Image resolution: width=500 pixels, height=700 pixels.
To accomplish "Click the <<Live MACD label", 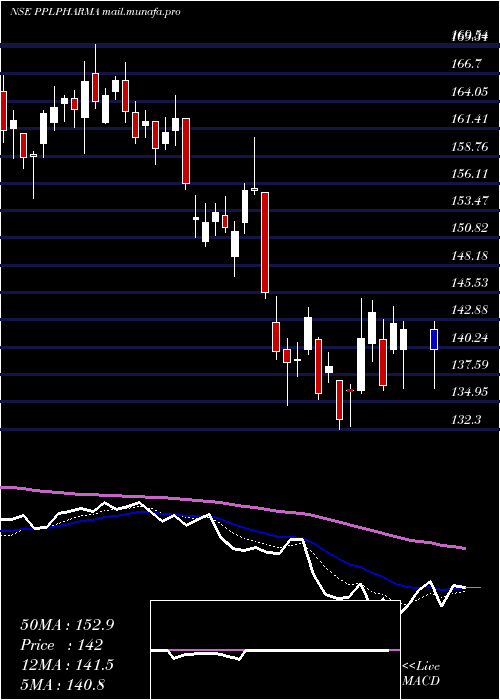I will 421,673.
